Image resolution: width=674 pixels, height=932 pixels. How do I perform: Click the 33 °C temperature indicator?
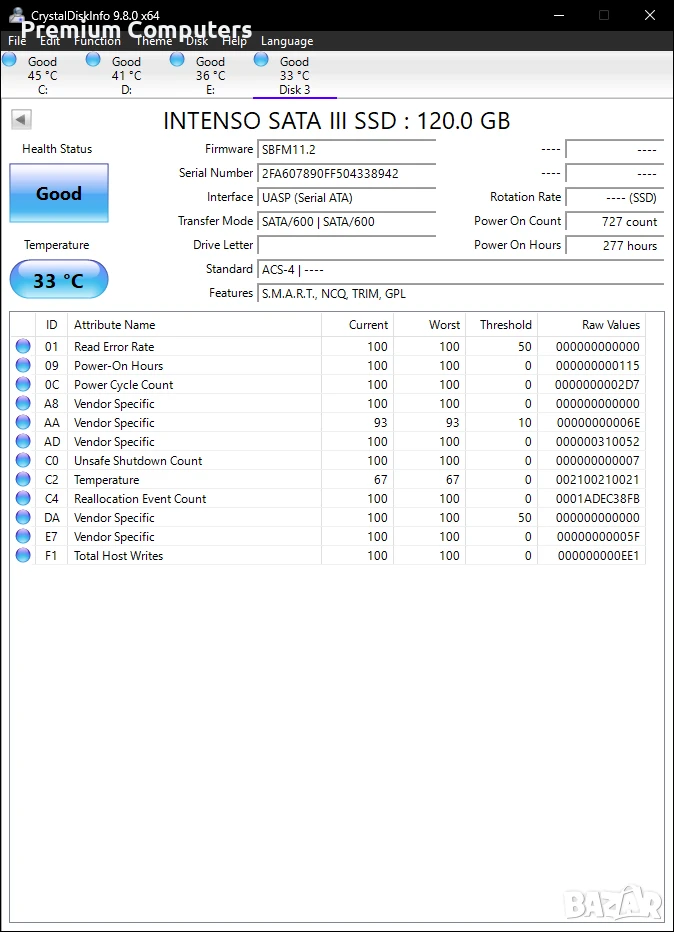[59, 280]
